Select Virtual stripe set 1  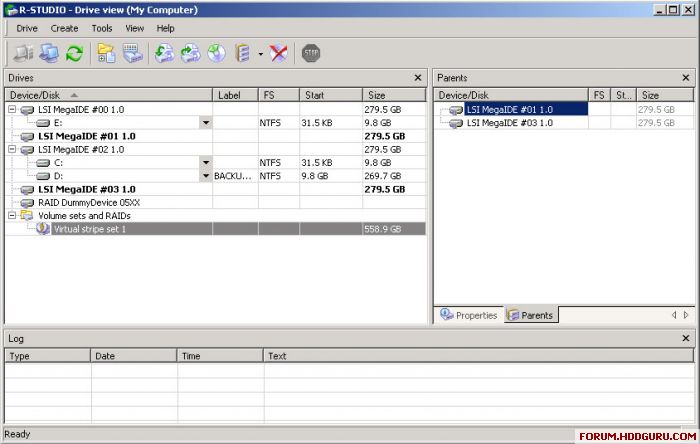point(89,229)
